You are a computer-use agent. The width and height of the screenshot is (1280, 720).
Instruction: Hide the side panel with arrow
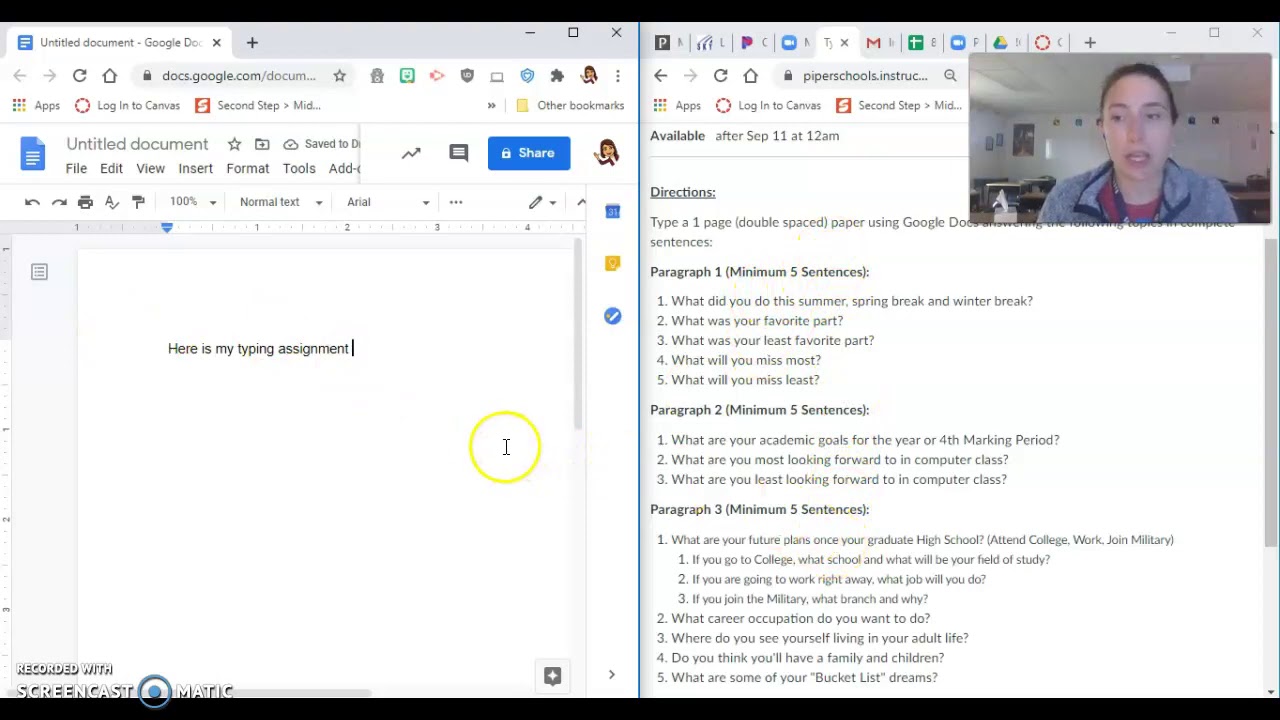coord(611,675)
